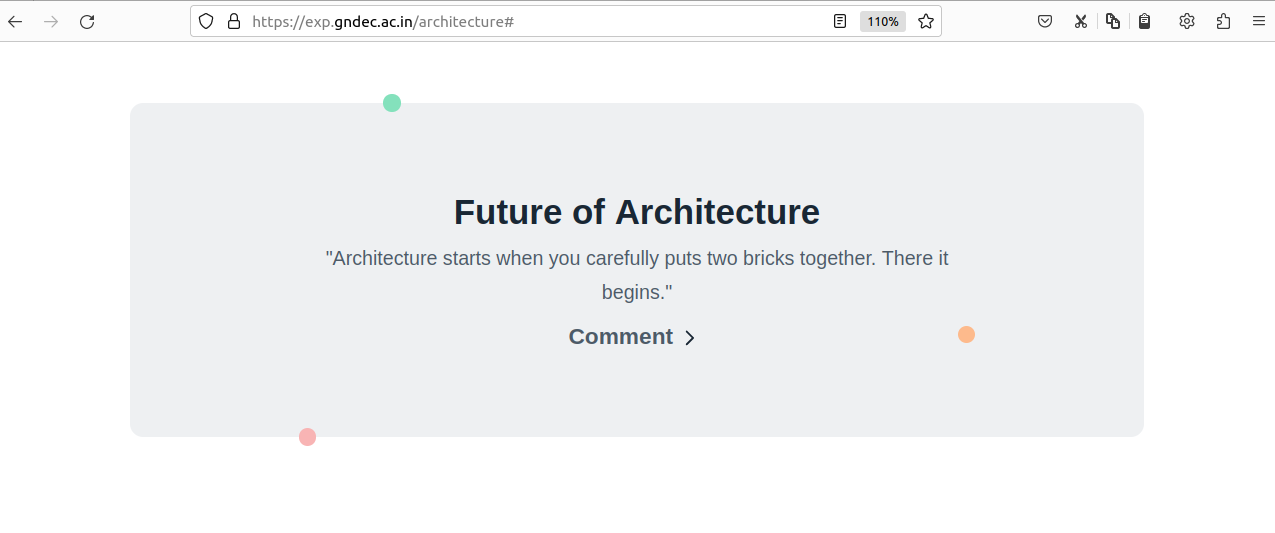The width and height of the screenshot is (1275, 533).
Task: Click the Comment link
Action: (620, 337)
